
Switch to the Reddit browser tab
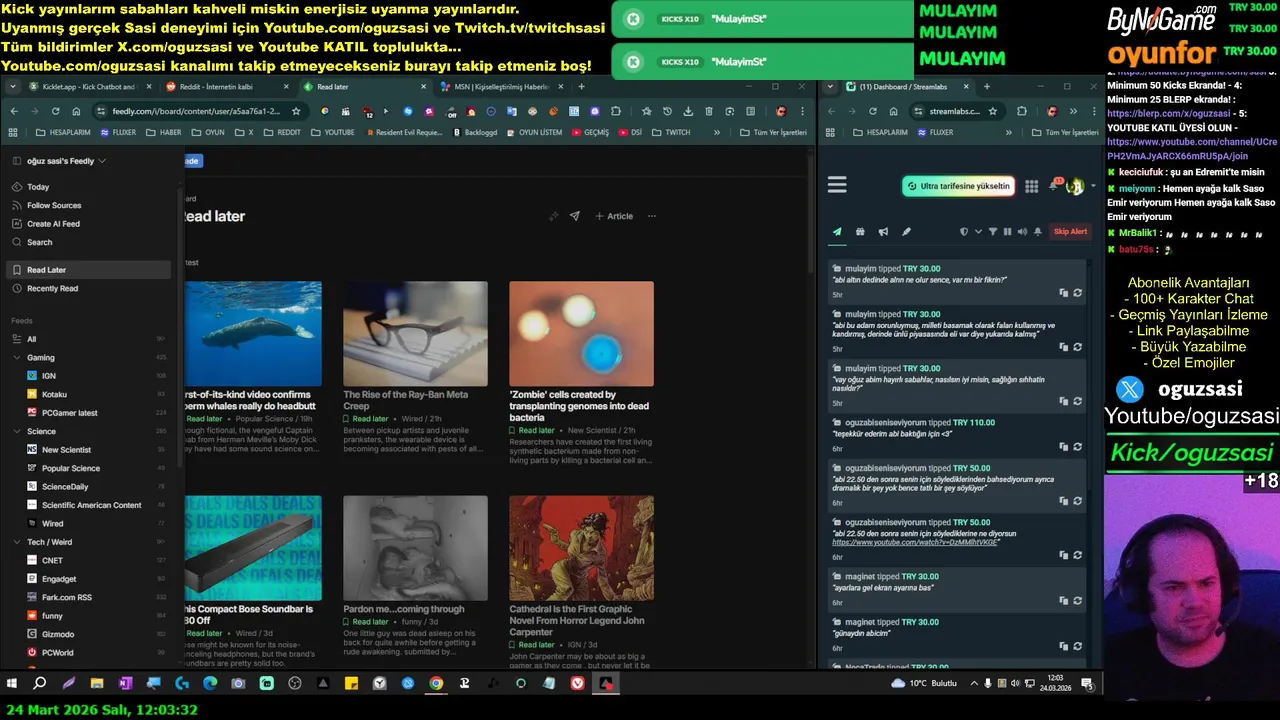(x=225, y=87)
